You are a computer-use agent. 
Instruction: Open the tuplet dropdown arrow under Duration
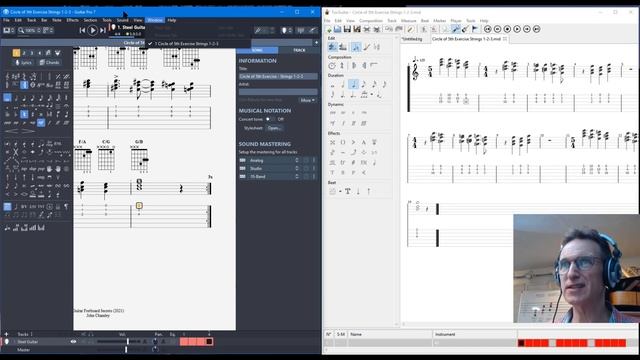tap(371, 95)
